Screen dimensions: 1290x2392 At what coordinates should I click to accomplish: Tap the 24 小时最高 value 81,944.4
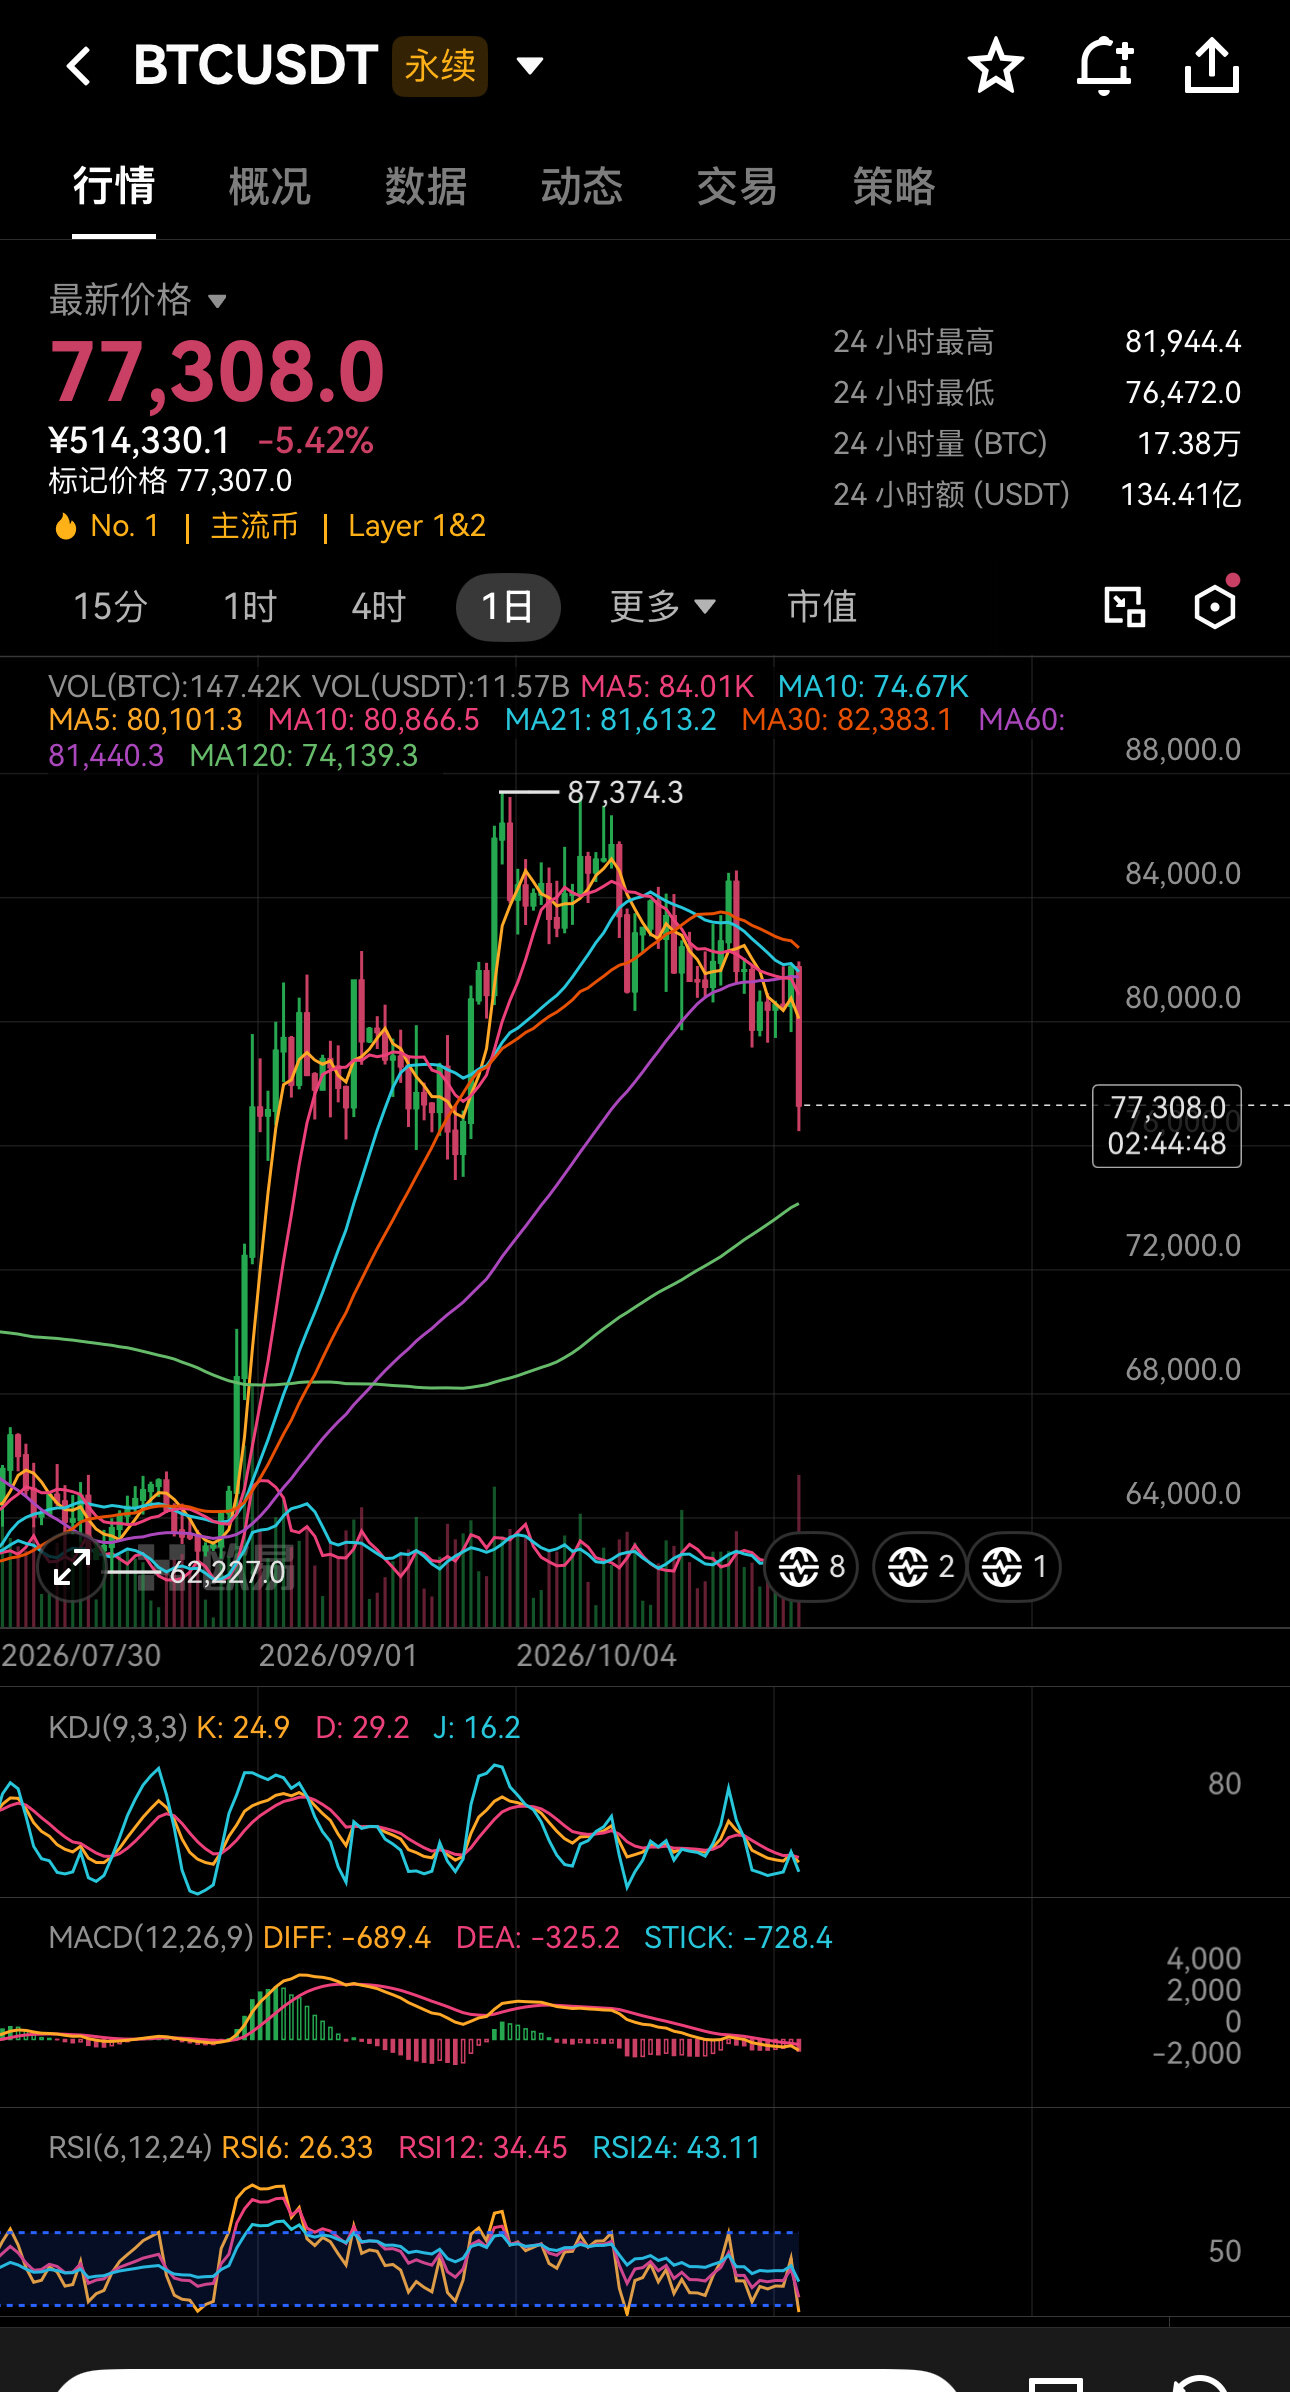[x=1183, y=342]
